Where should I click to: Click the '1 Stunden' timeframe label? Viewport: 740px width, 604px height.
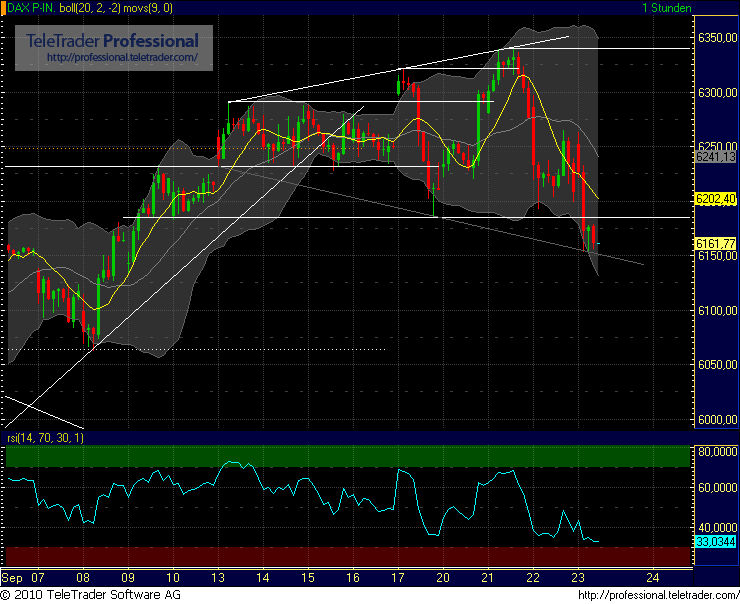(666, 8)
